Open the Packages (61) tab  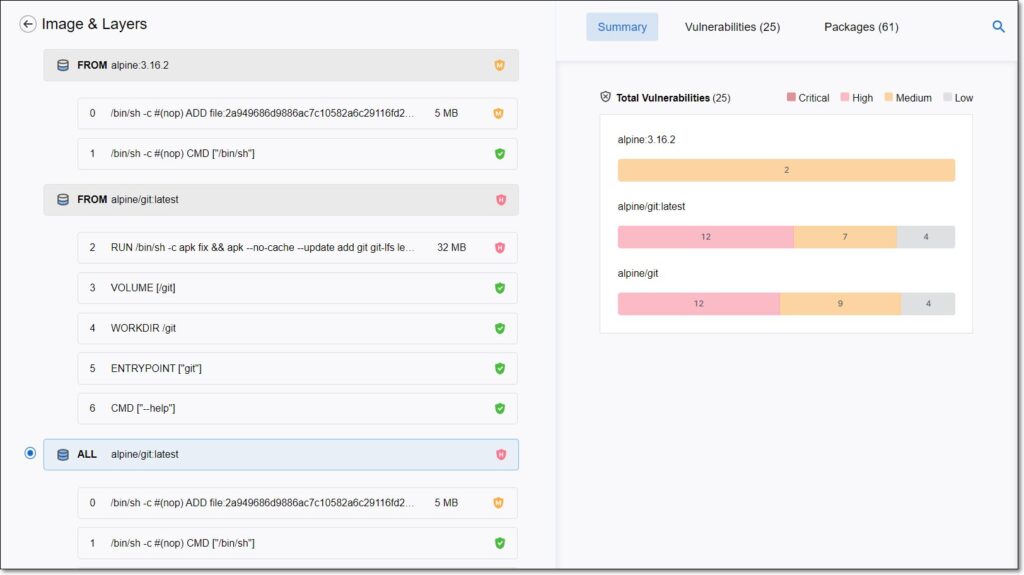tap(861, 27)
